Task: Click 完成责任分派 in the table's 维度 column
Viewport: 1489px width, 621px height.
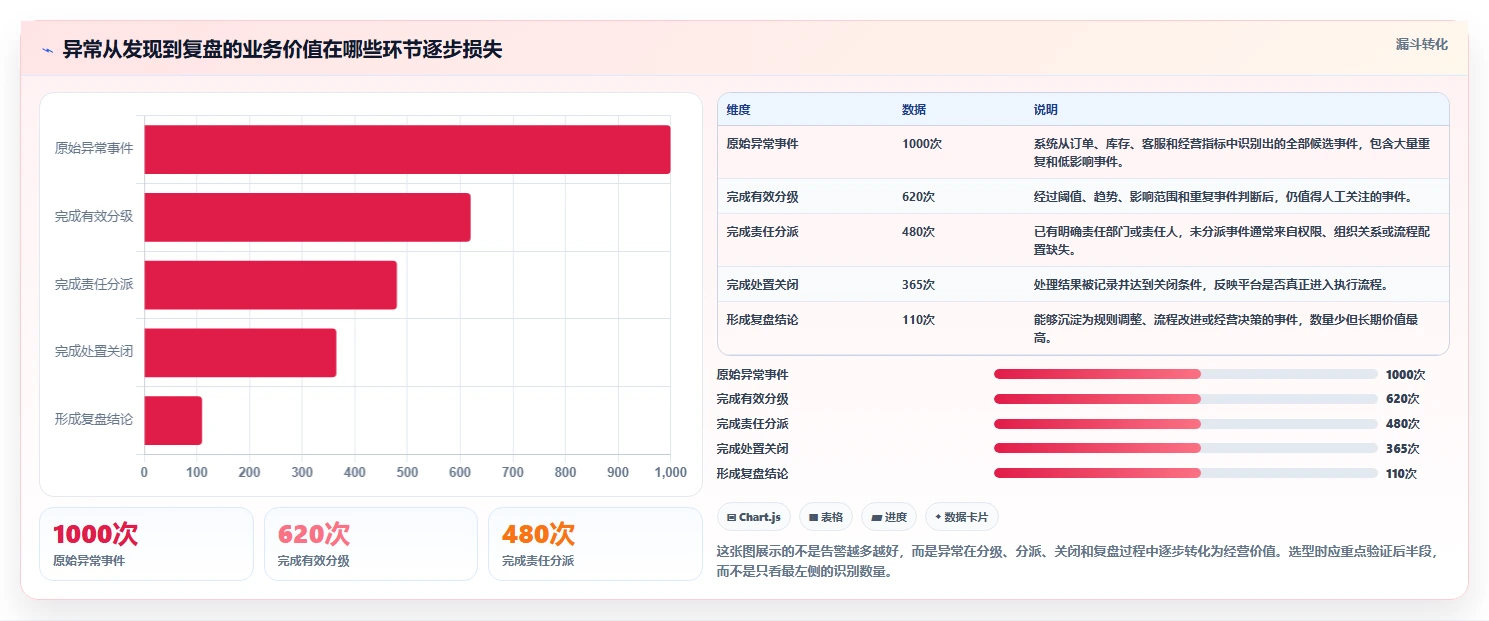Action: tap(762, 232)
